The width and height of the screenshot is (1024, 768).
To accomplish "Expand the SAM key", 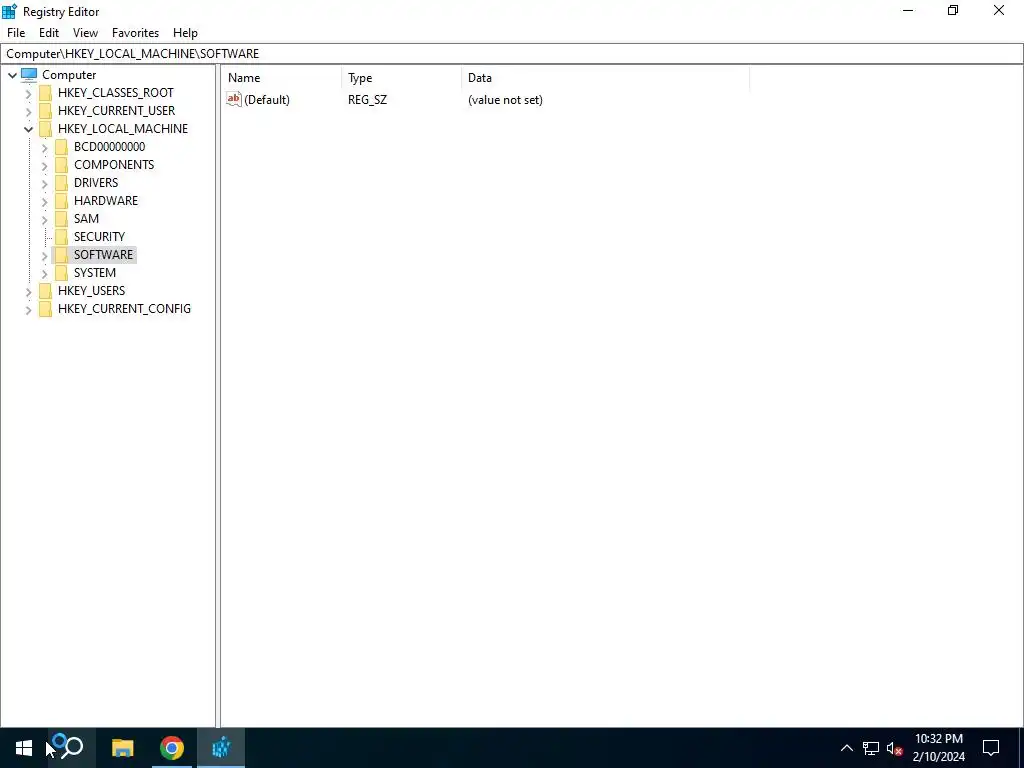I will pos(44,219).
